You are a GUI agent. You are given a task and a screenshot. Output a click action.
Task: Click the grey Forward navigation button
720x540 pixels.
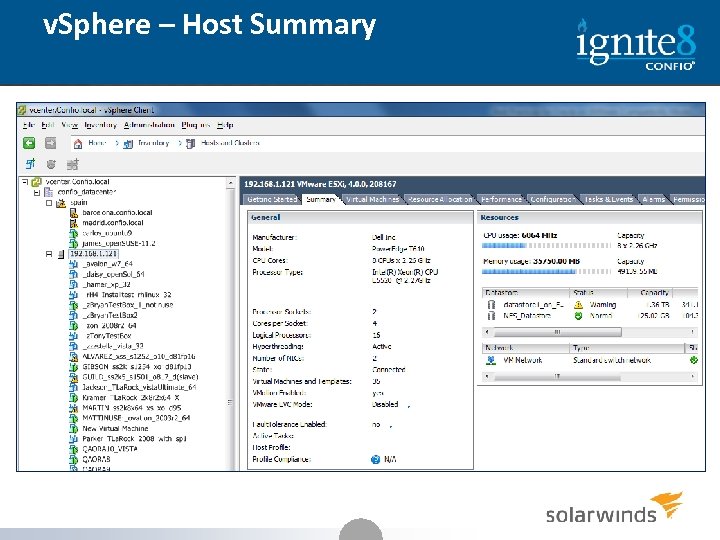[x=51, y=143]
